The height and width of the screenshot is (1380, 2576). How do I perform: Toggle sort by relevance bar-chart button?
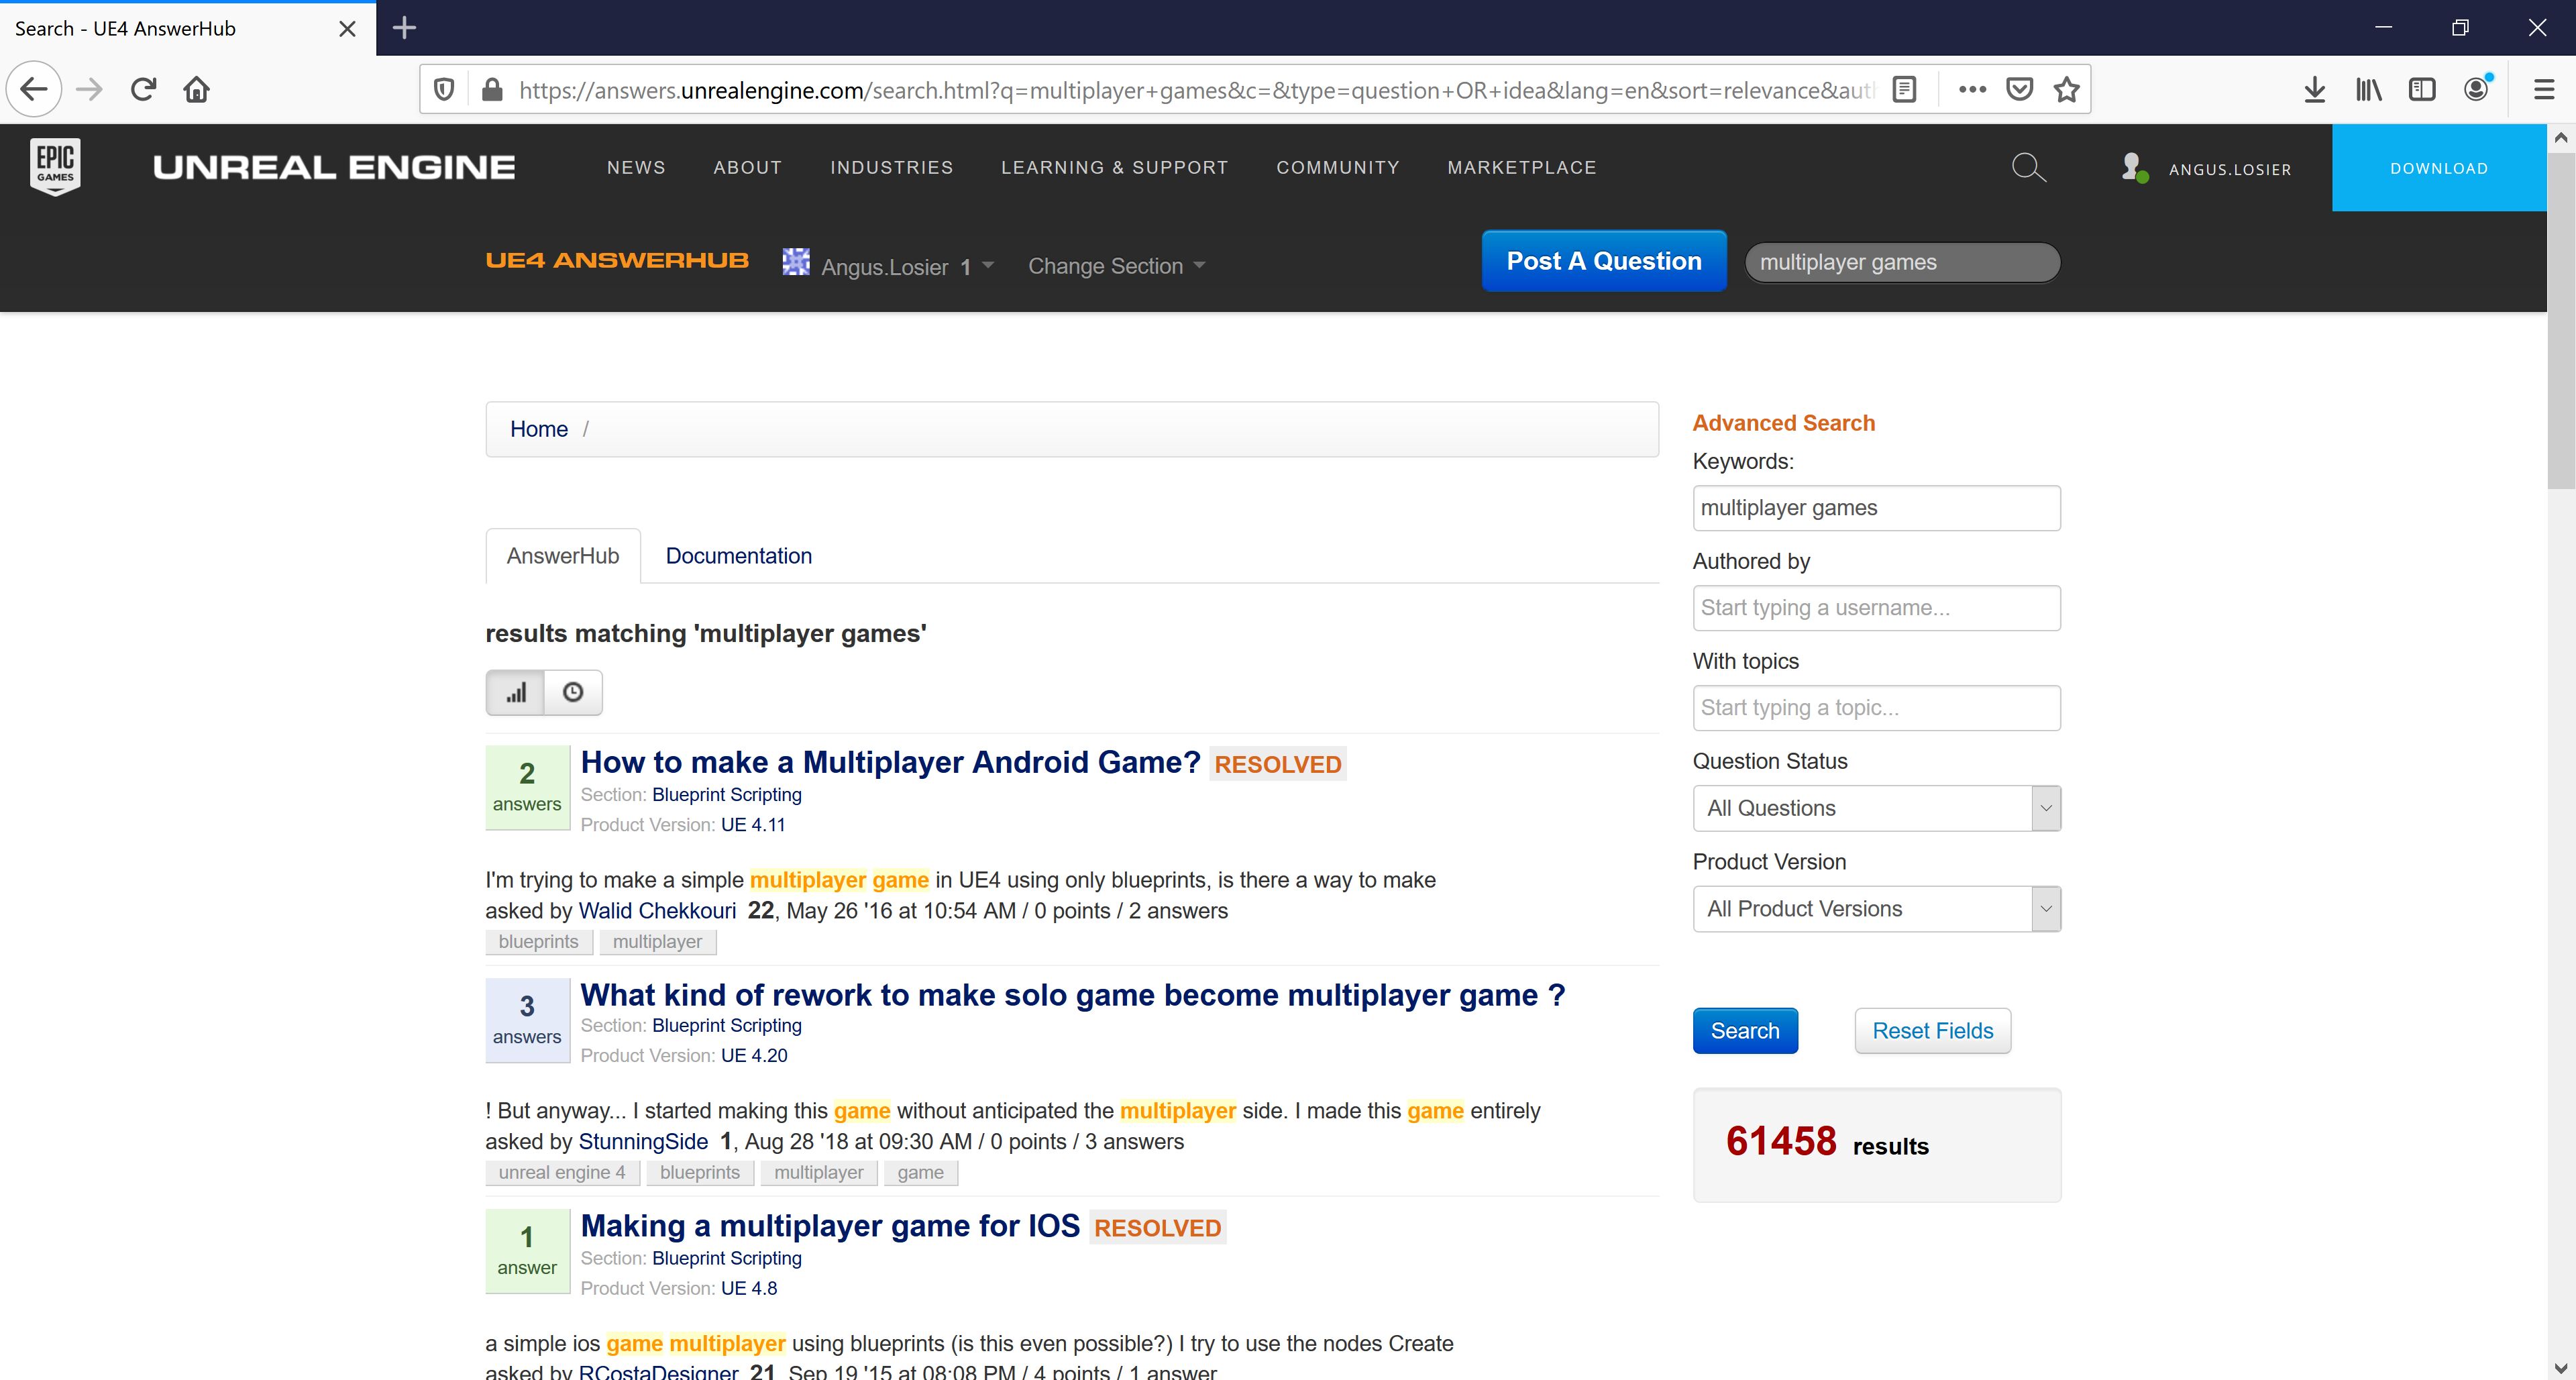pos(515,692)
